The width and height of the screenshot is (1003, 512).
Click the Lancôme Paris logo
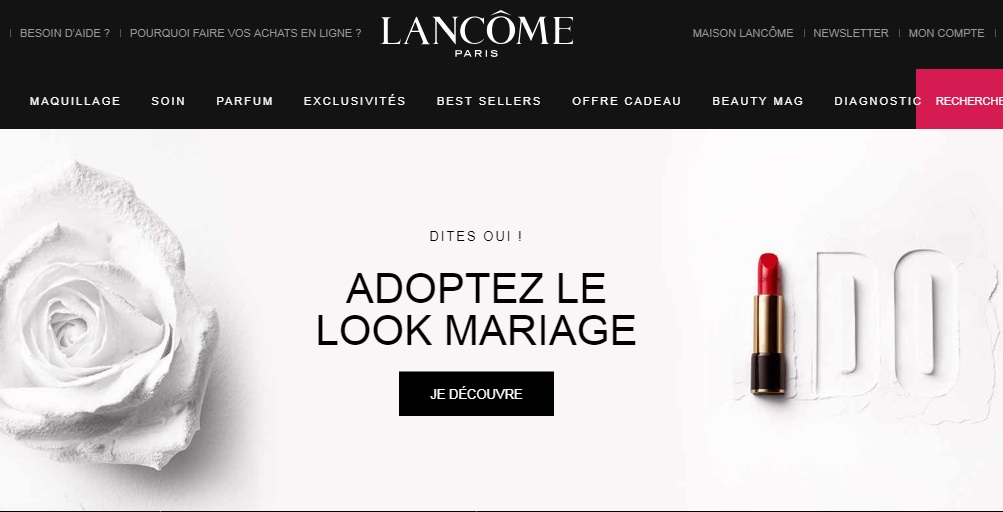tap(477, 34)
